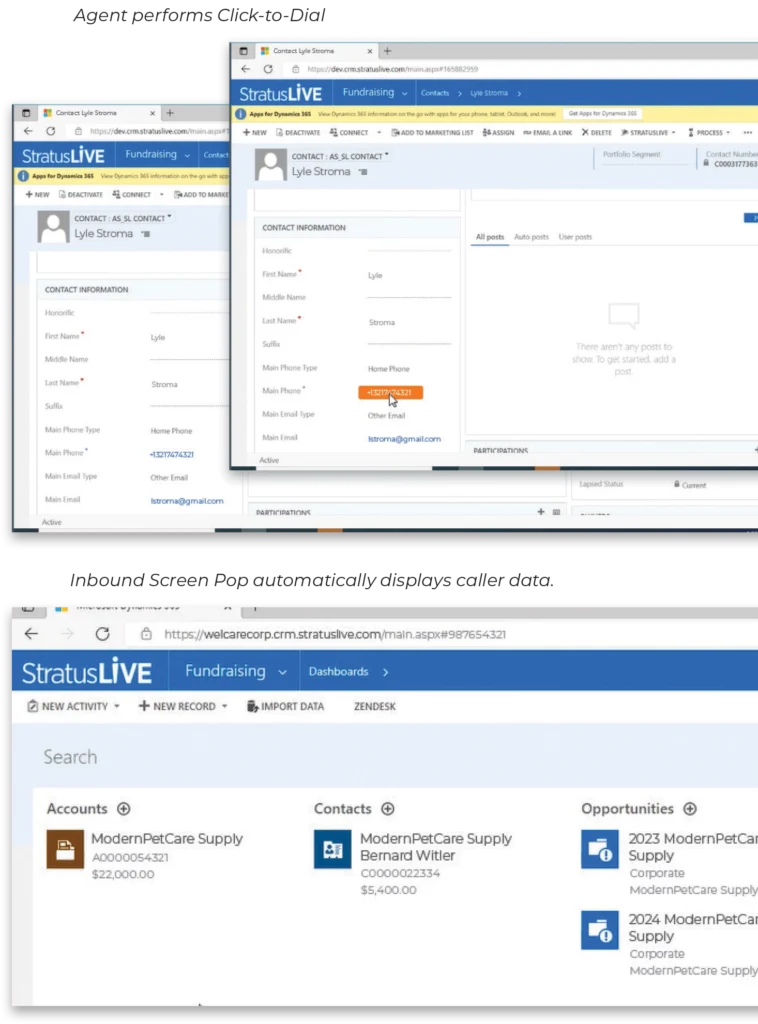The width and height of the screenshot is (758, 1024).
Task: Open record menu icon beside Lyle Stroma in front window
Action: 364,172
